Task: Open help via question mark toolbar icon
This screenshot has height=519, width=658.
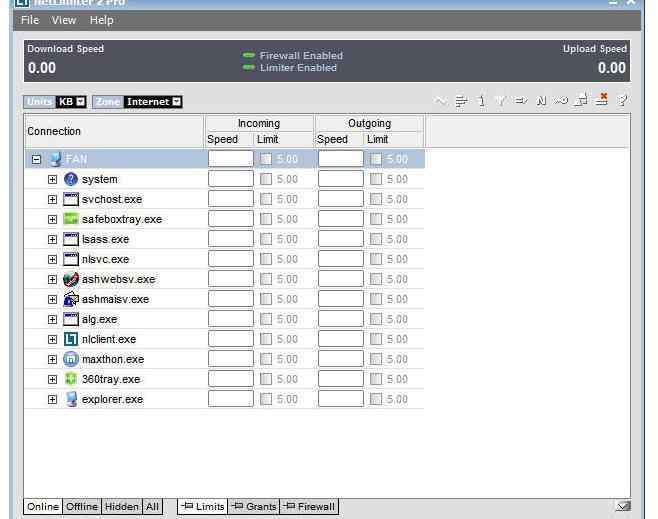Action: (622, 101)
